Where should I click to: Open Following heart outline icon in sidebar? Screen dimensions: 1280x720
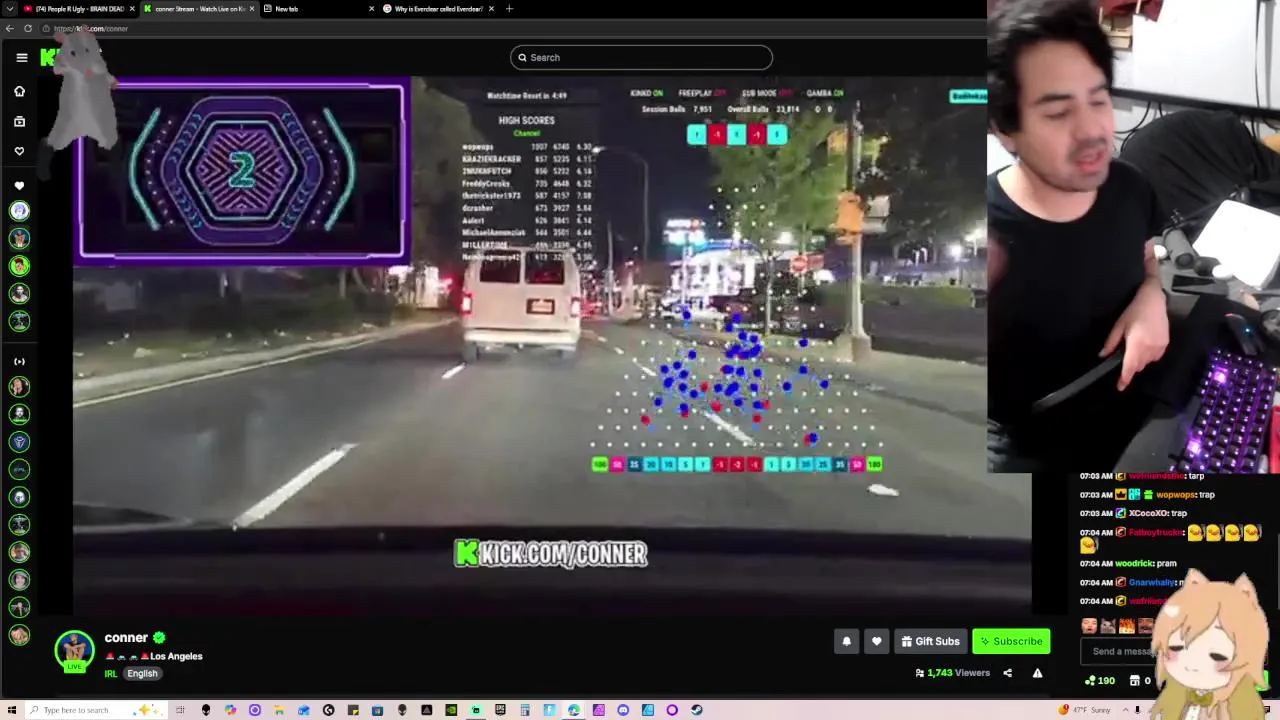19,151
